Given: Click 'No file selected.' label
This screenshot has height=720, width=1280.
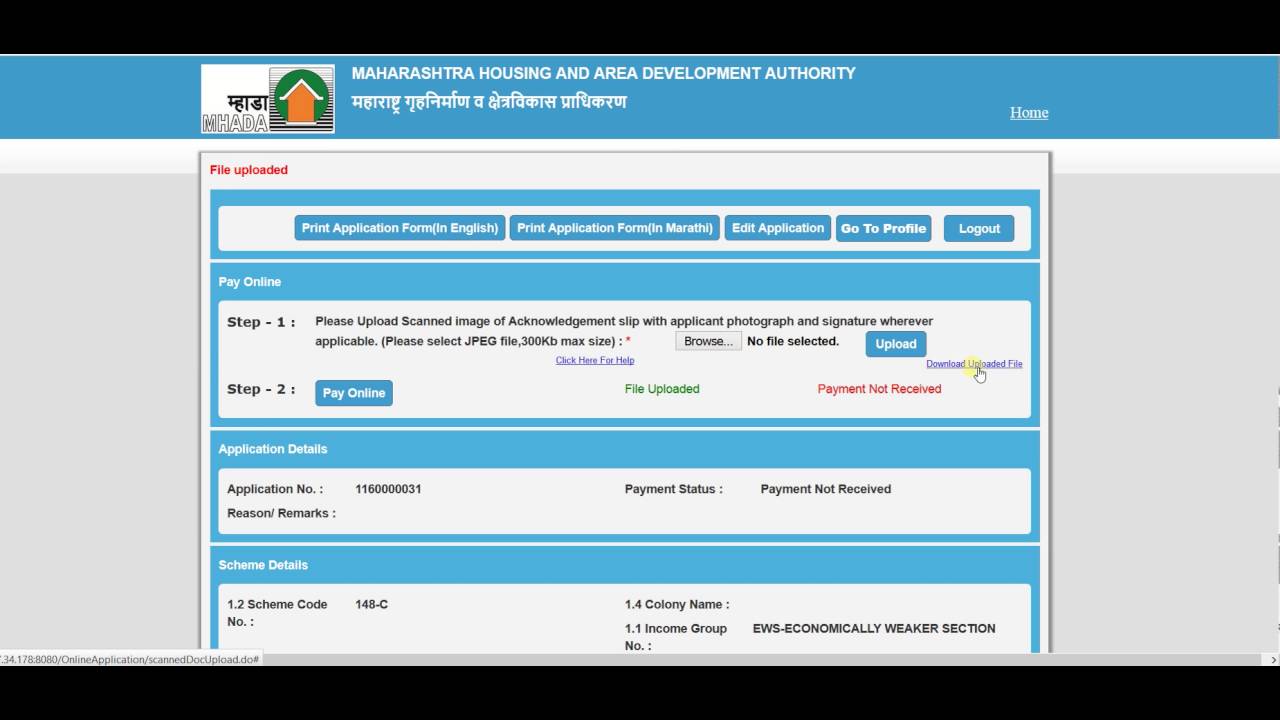Looking at the screenshot, I should pos(793,341).
